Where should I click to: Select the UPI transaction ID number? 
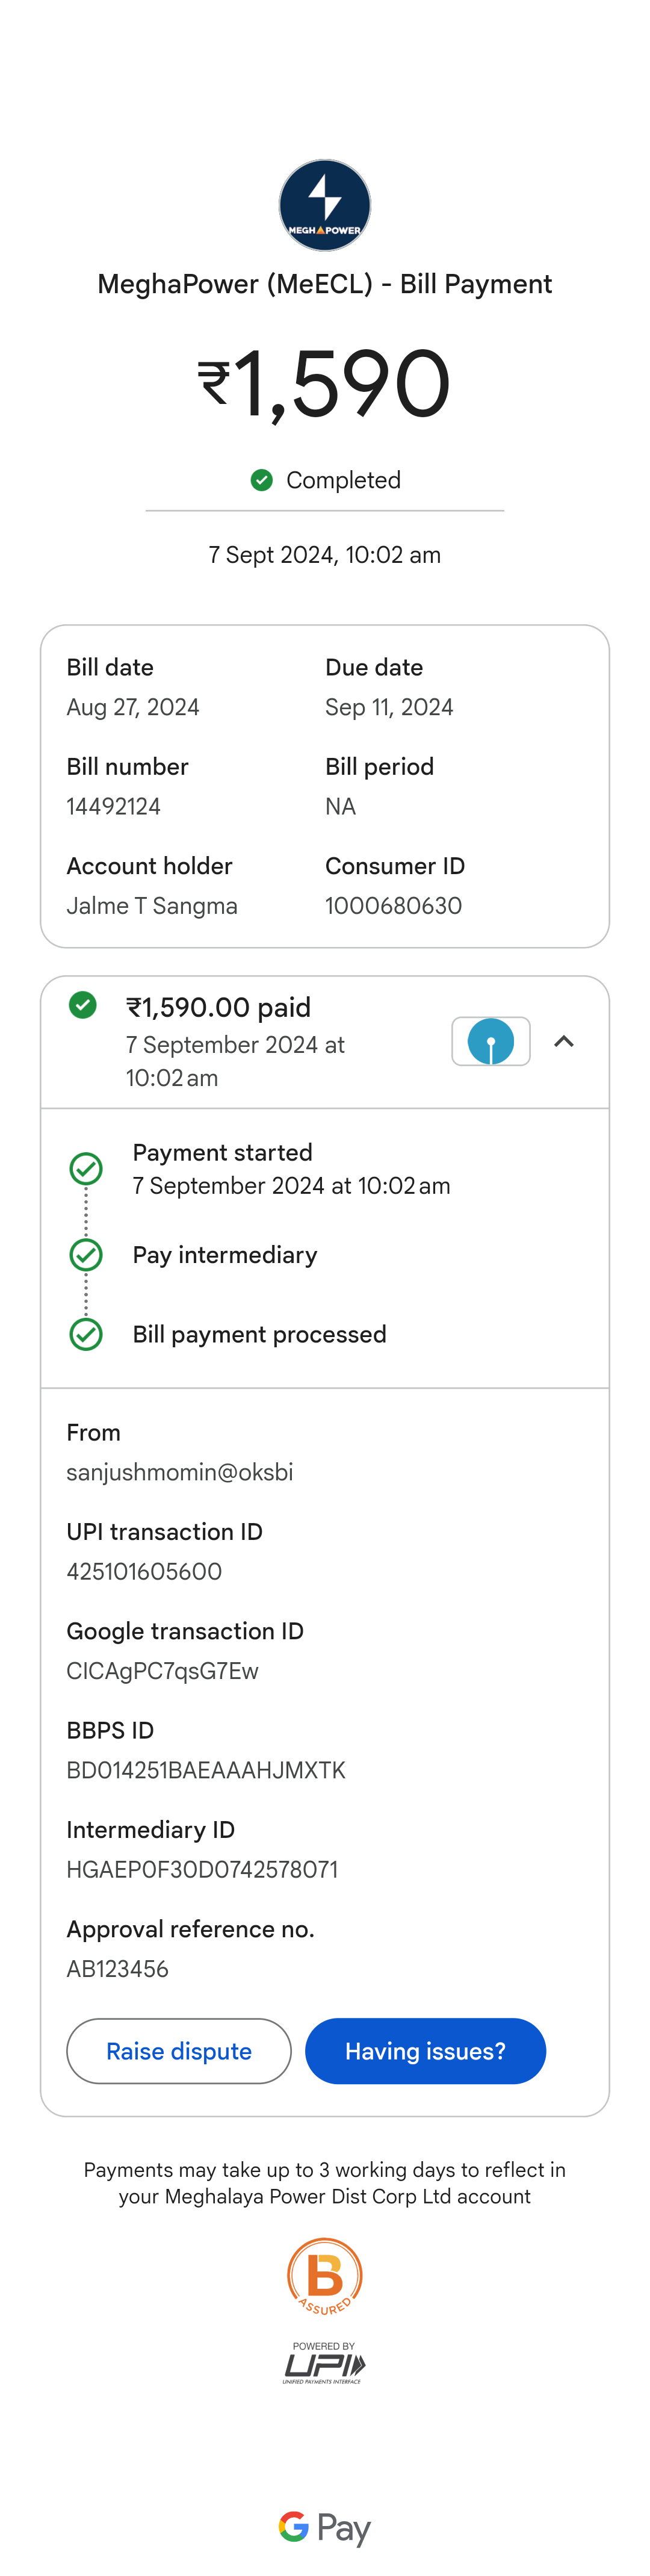(144, 1571)
